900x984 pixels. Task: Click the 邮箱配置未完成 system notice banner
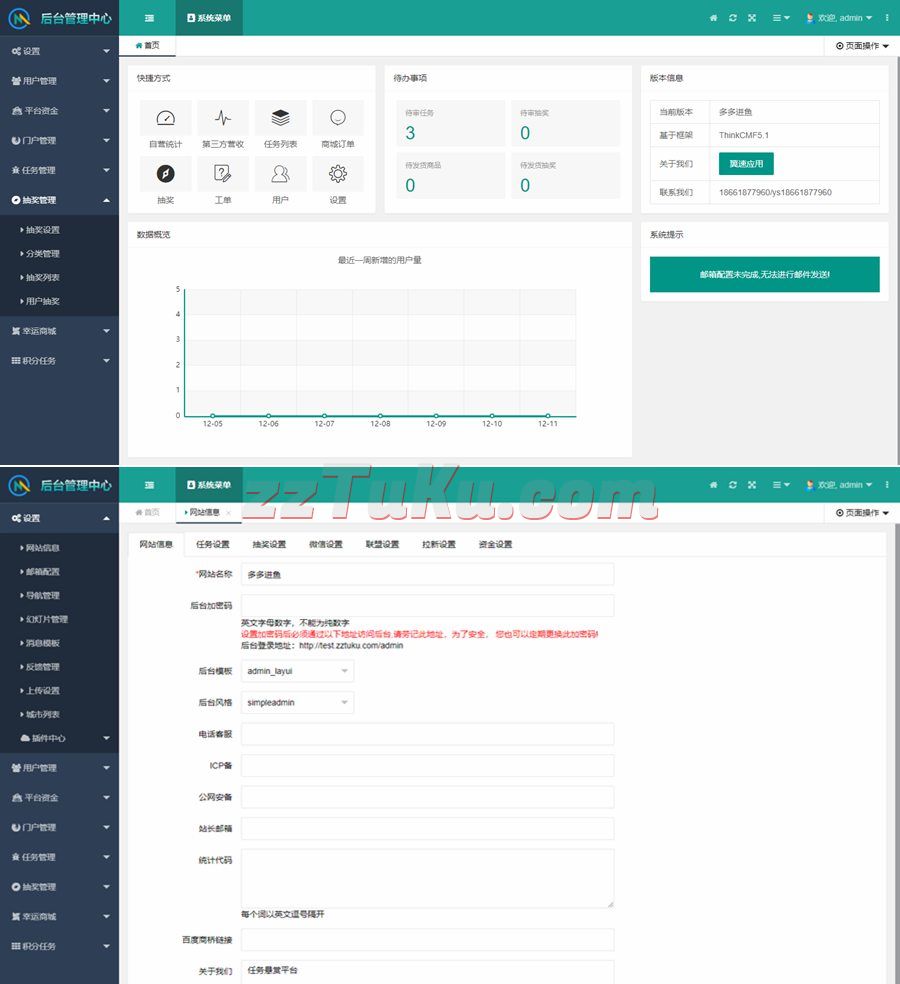click(764, 274)
